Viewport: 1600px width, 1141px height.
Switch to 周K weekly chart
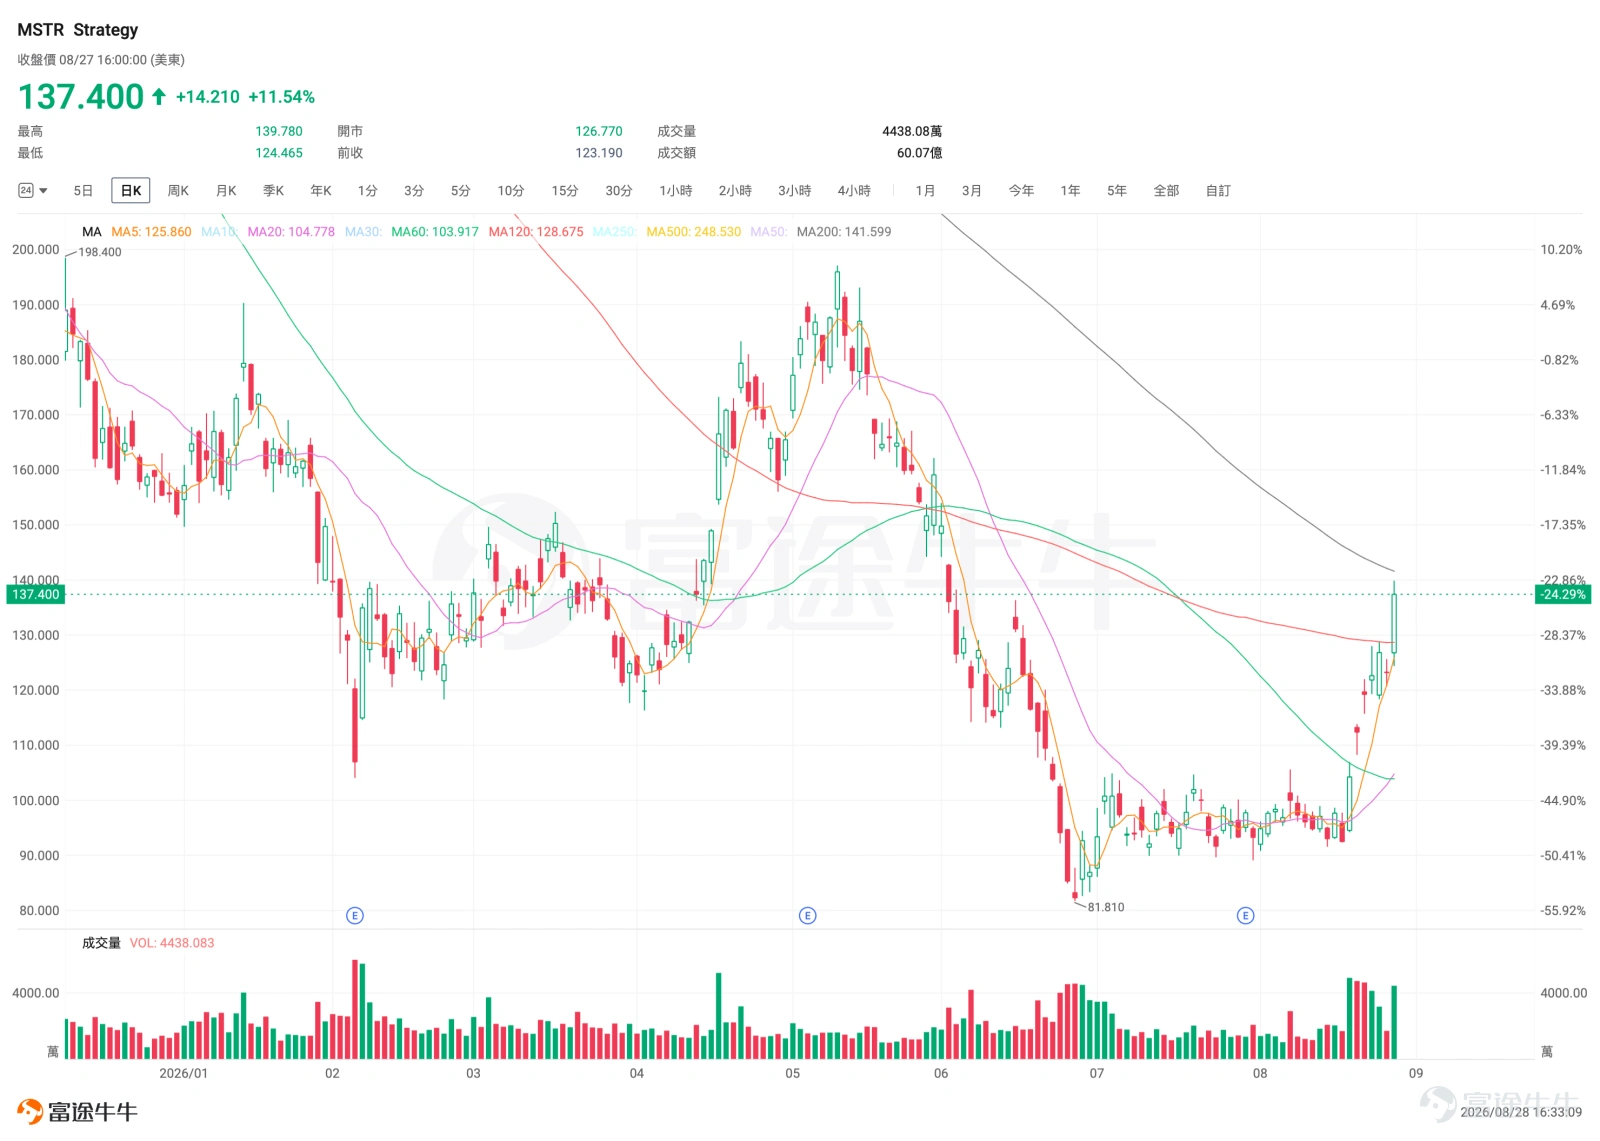pyautogui.click(x=178, y=190)
